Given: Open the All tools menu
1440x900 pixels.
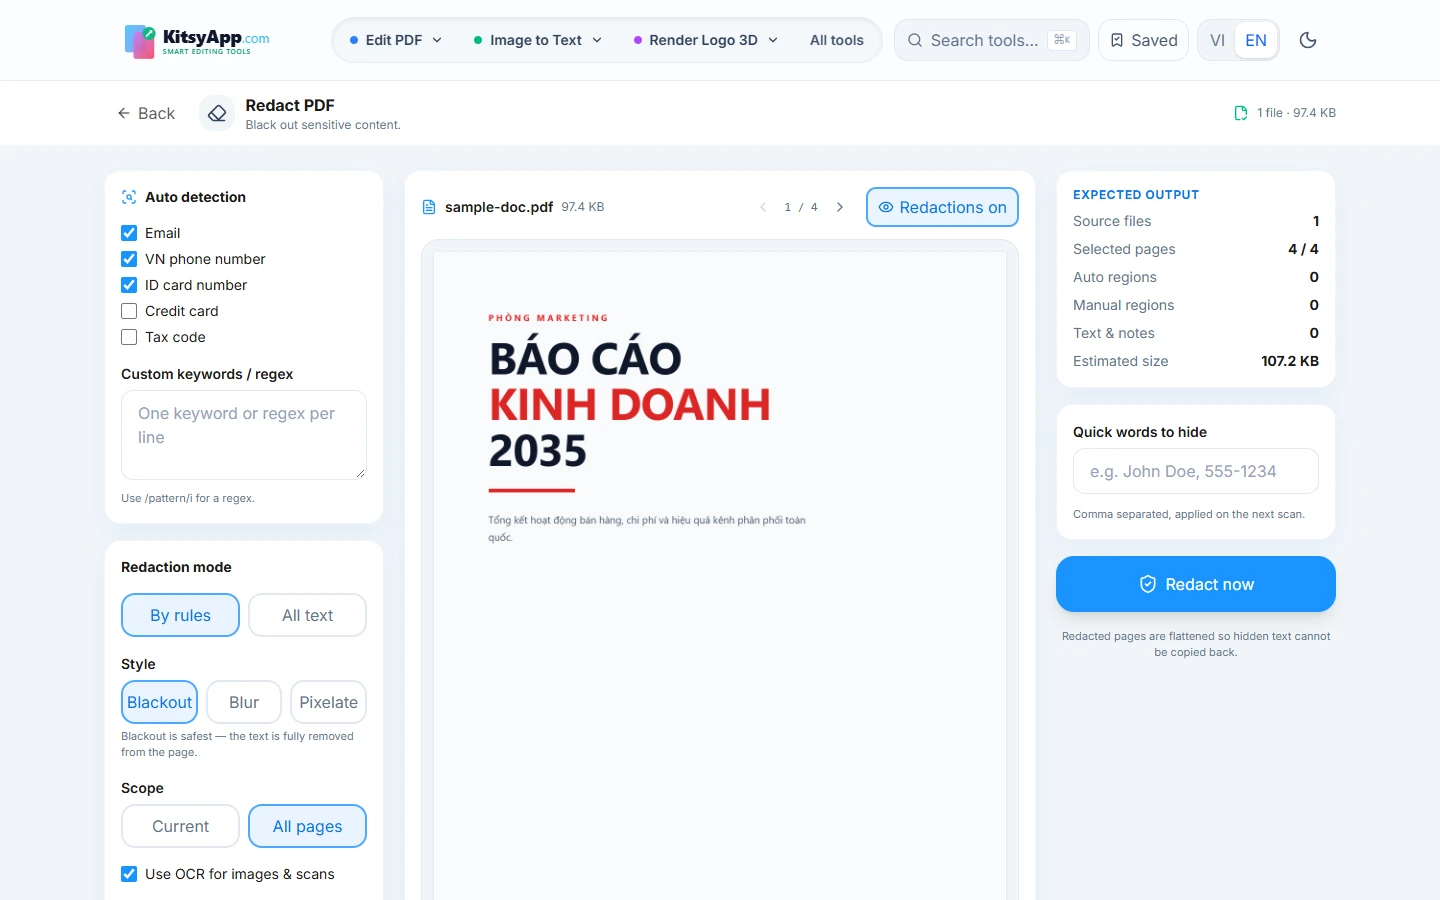Looking at the screenshot, I should [837, 40].
